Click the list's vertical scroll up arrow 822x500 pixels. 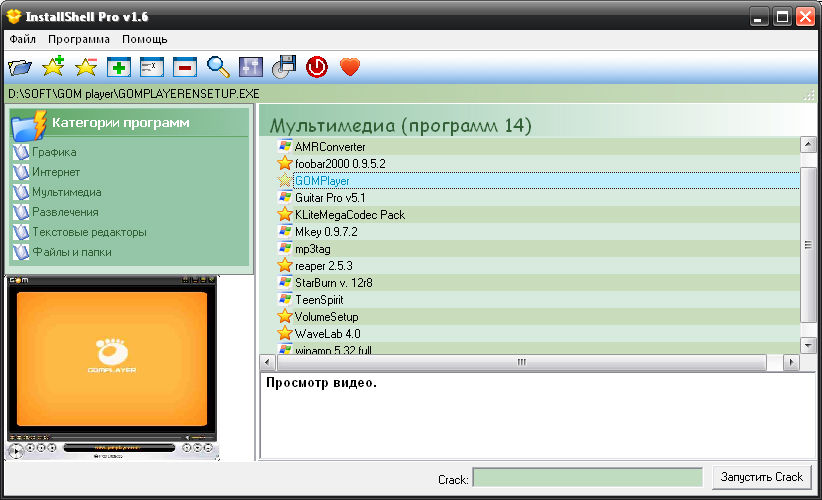(x=808, y=144)
